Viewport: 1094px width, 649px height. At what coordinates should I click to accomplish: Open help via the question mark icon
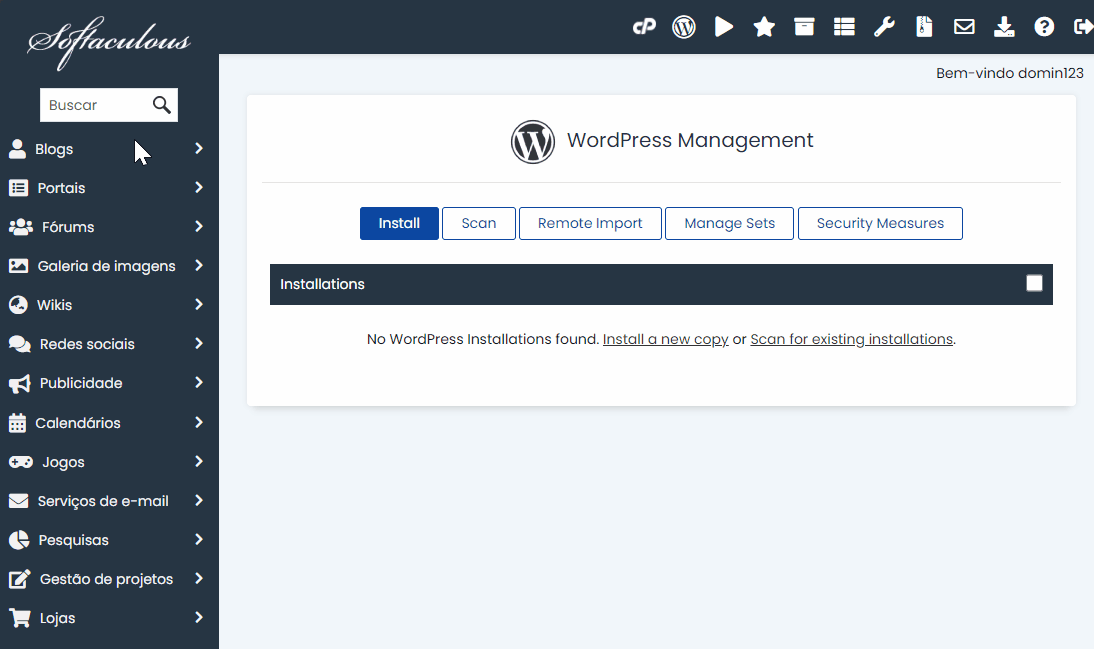point(1044,27)
